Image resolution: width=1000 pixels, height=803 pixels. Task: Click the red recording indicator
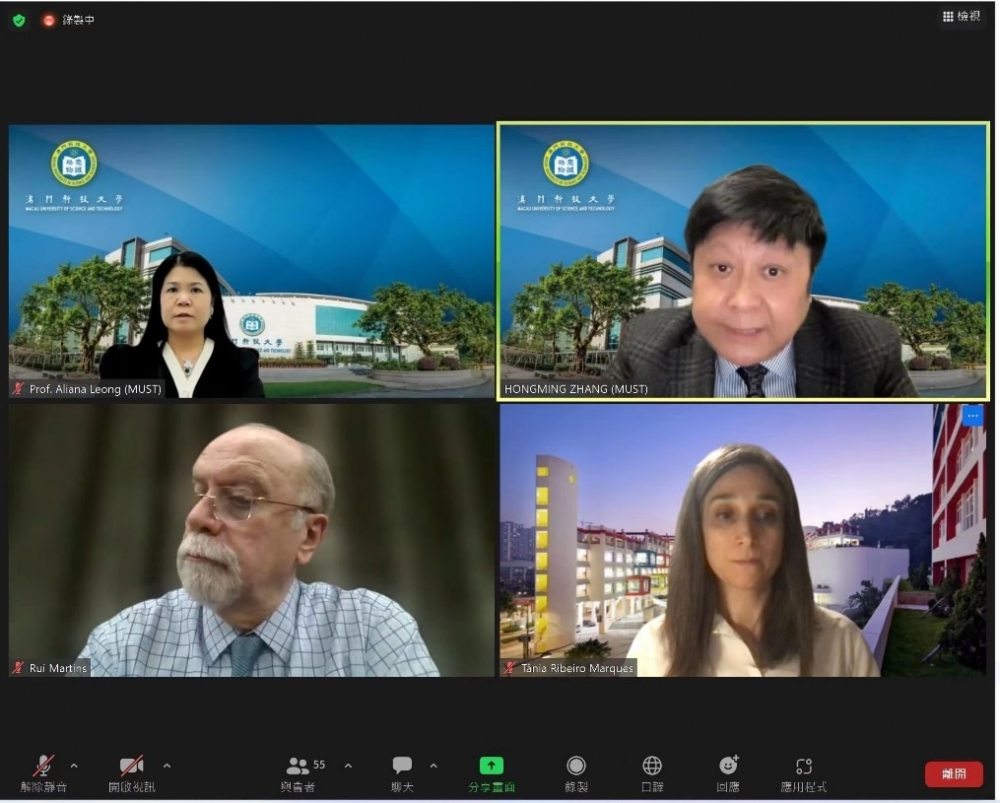coord(48,20)
